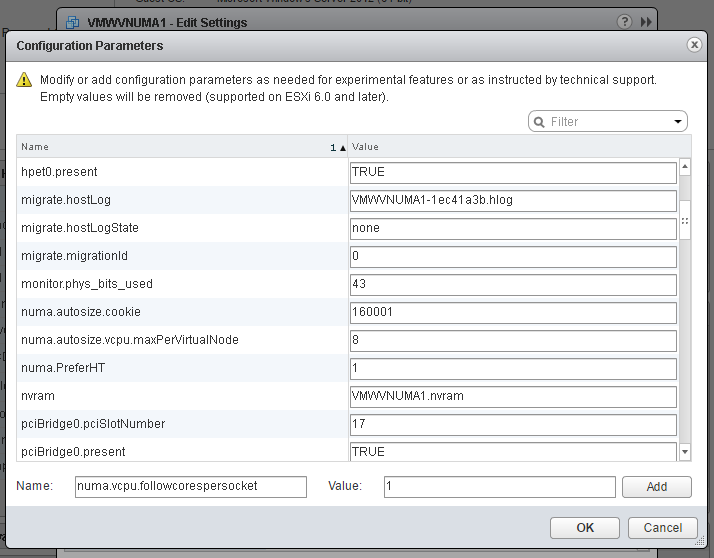Click the numa.PreferHT value field
This screenshot has width=714, height=558.
(x=513, y=368)
